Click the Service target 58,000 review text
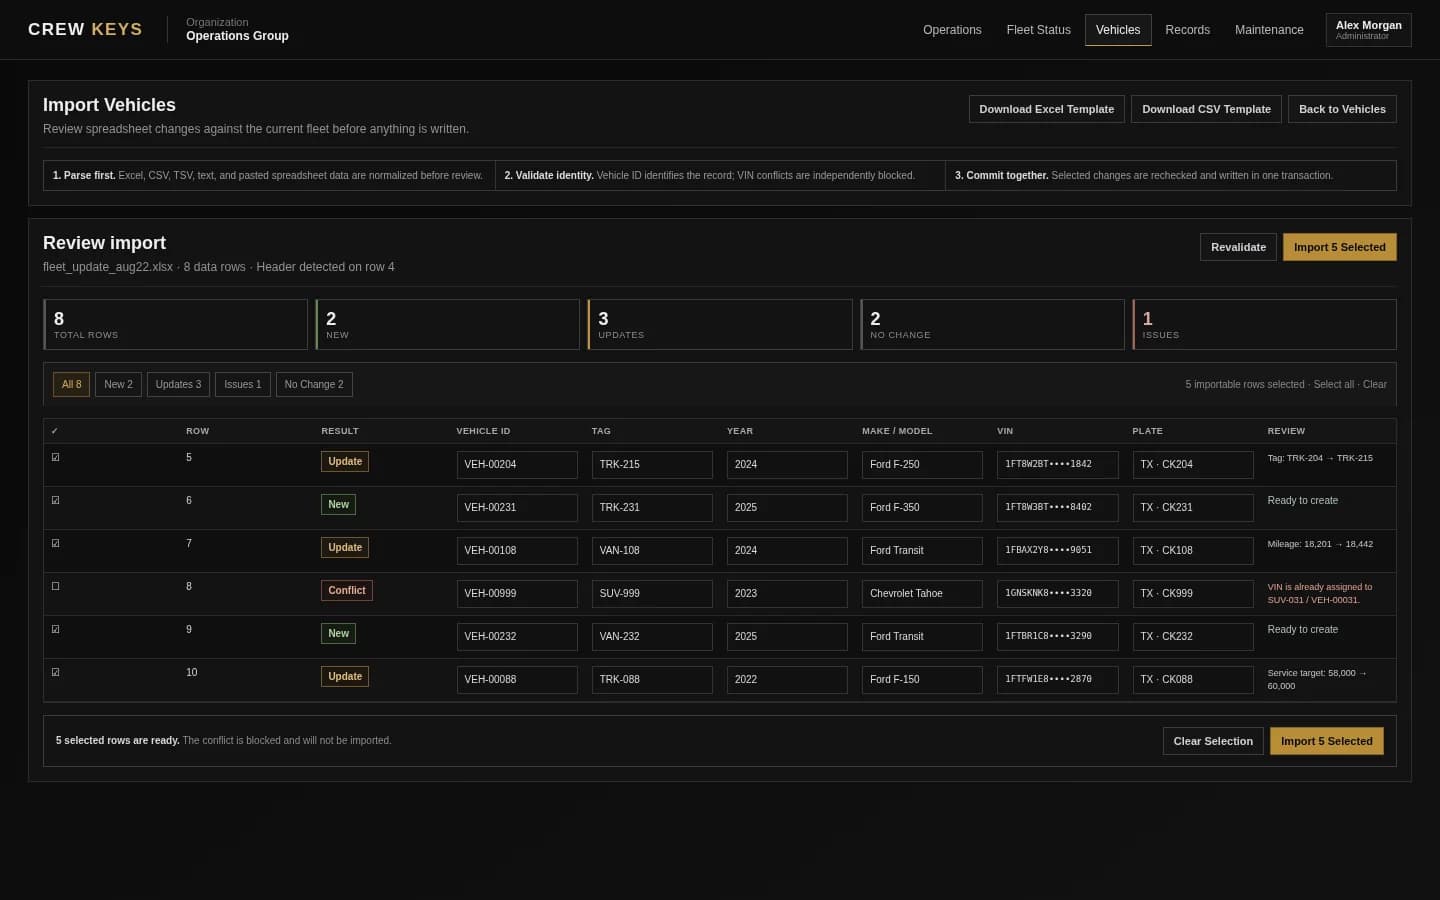1440x900 pixels. pyautogui.click(x=1317, y=679)
